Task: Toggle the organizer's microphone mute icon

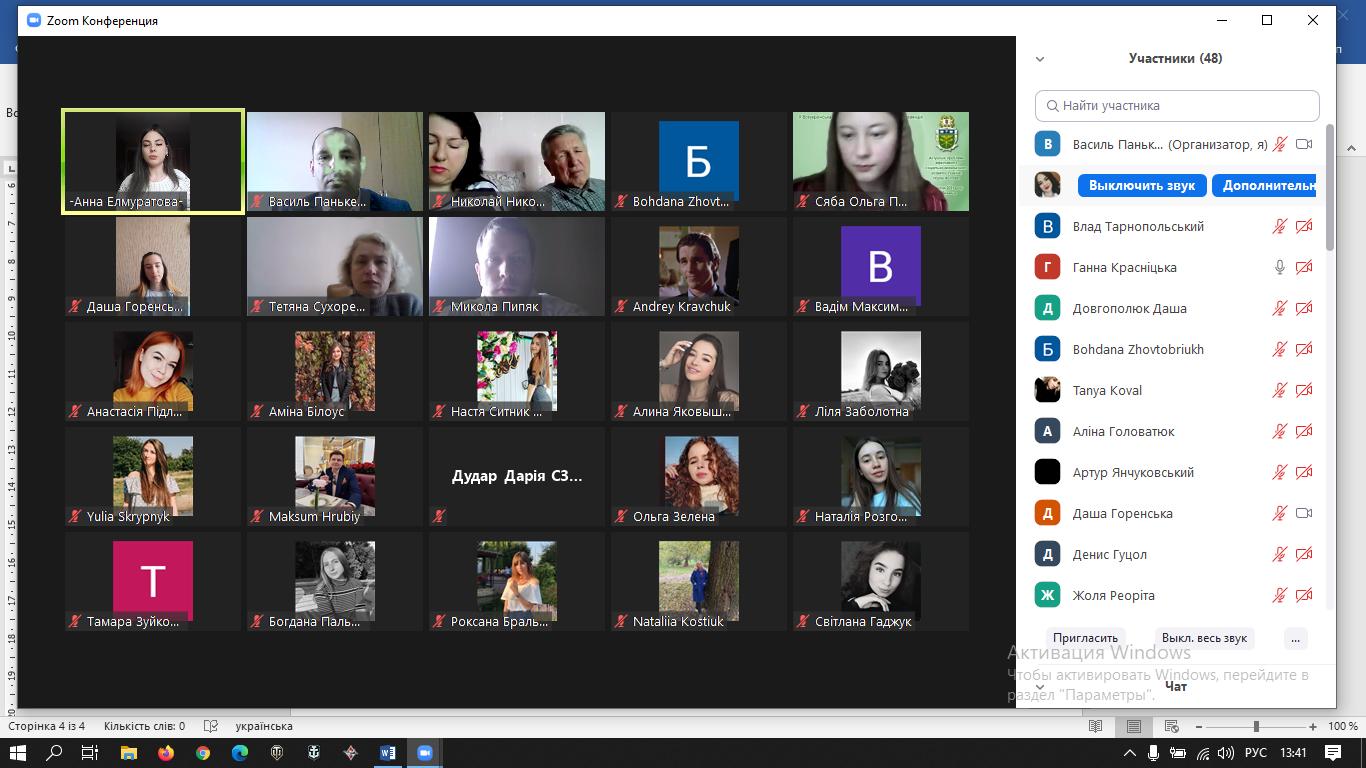Action: [1279, 144]
